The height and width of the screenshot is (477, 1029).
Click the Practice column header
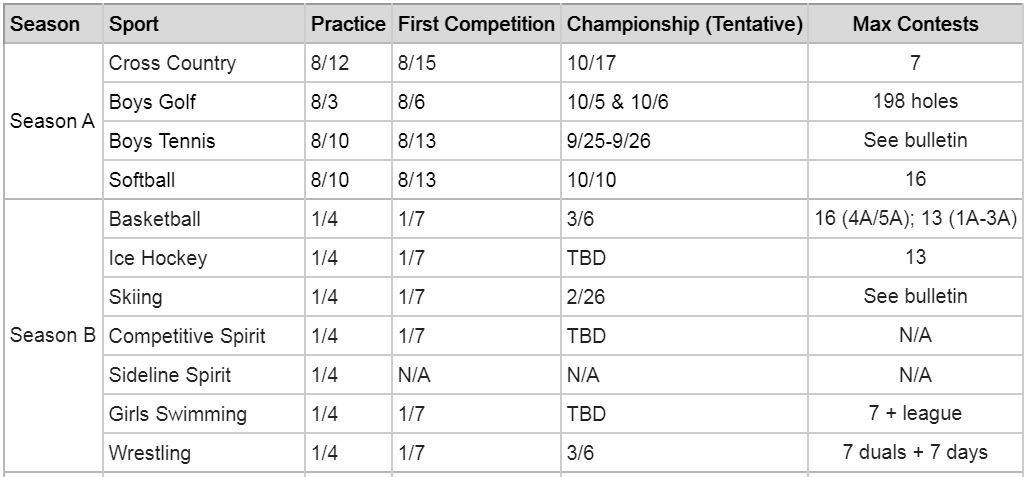tap(347, 23)
